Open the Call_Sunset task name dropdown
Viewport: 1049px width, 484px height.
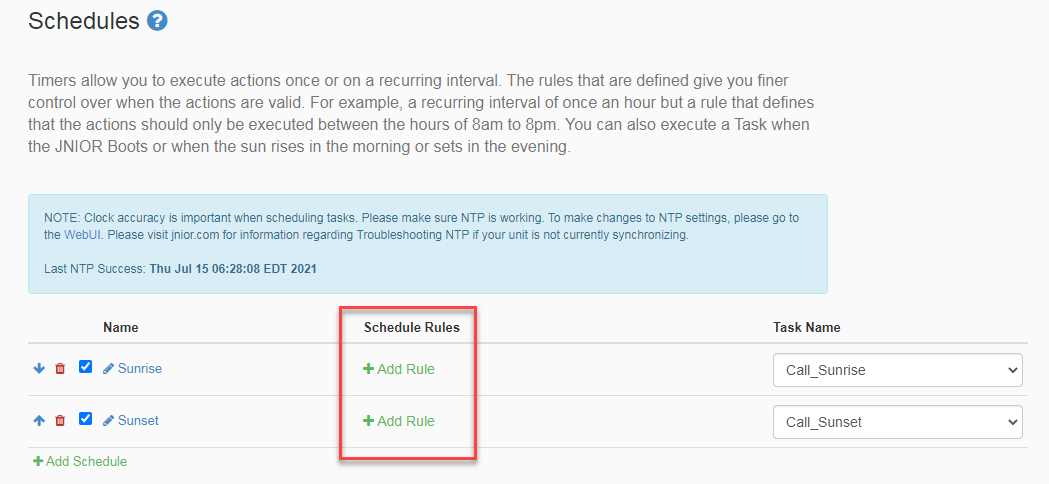898,422
